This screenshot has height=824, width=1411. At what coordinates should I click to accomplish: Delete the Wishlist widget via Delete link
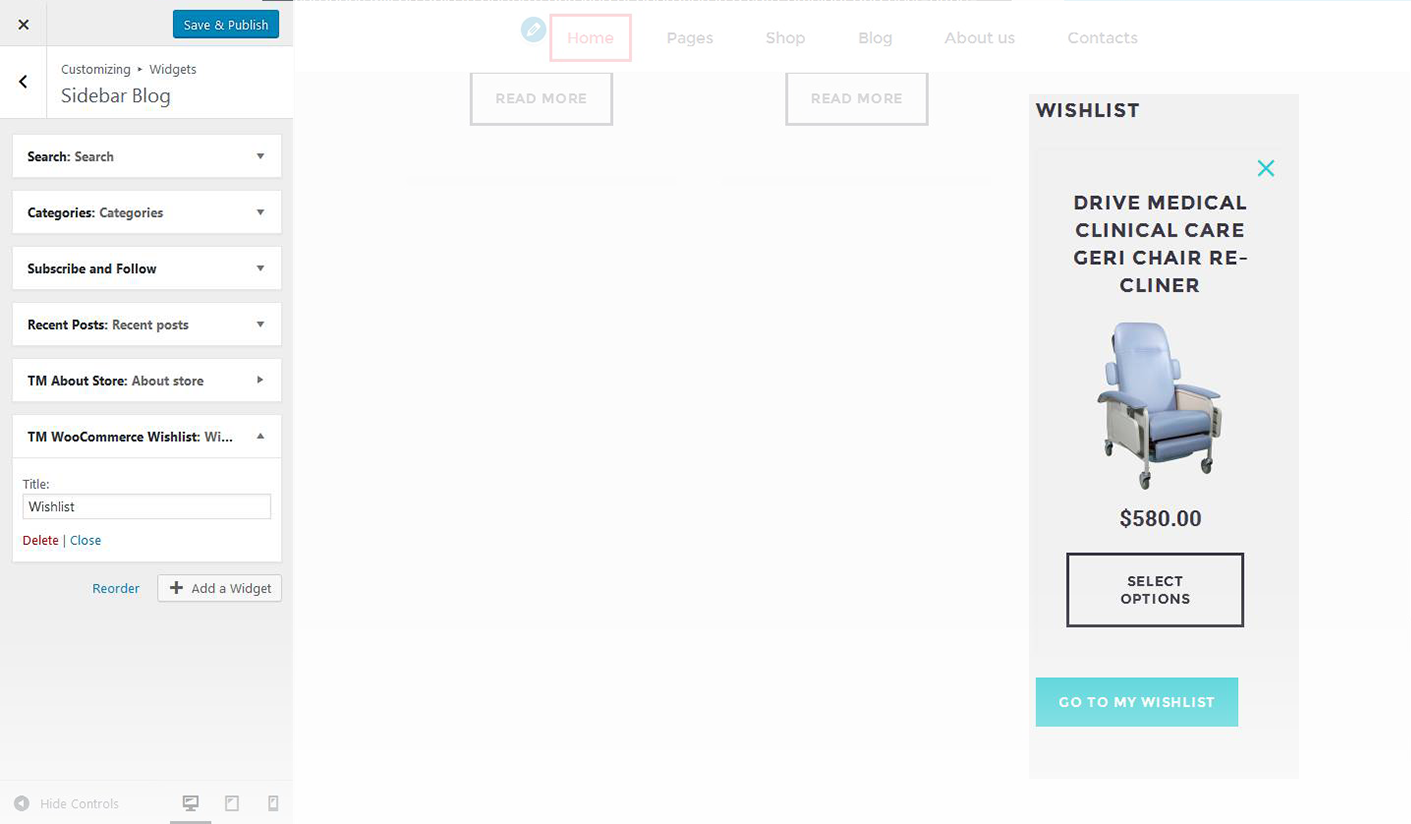[40, 540]
